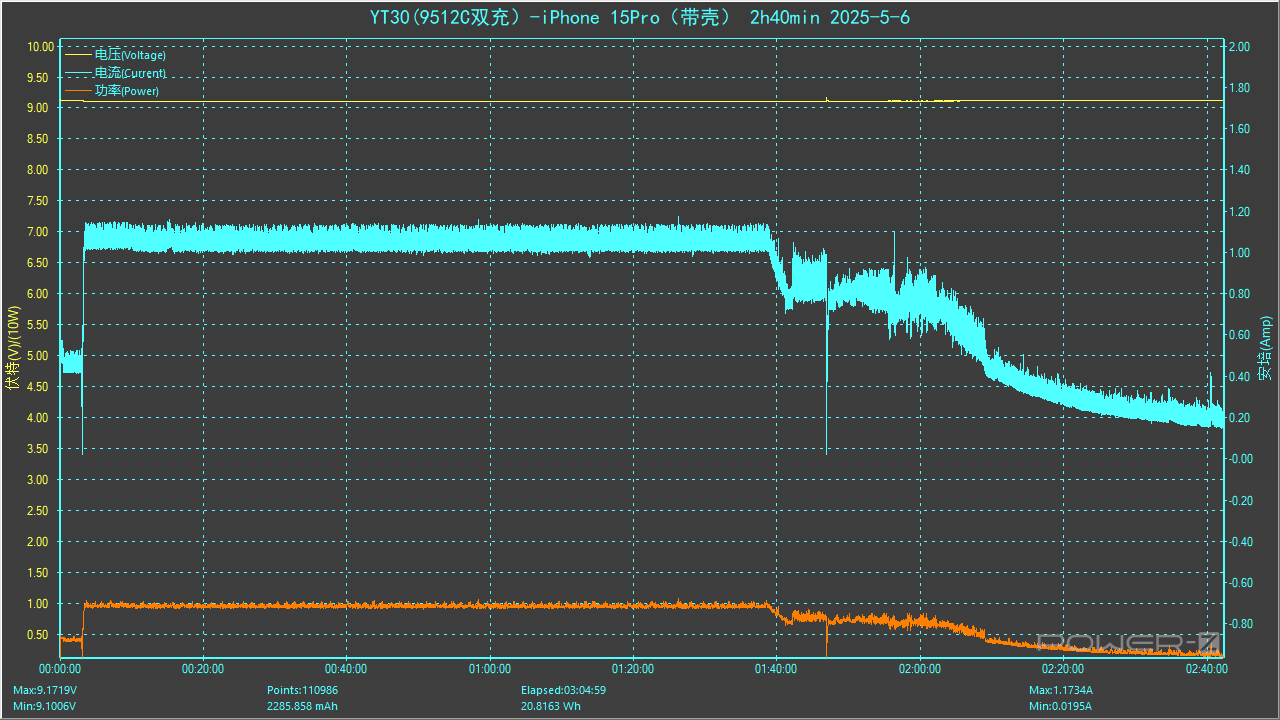The image size is (1280, 720).
Task: Click the 01:00:00 time axis marker
Action: 489,669
